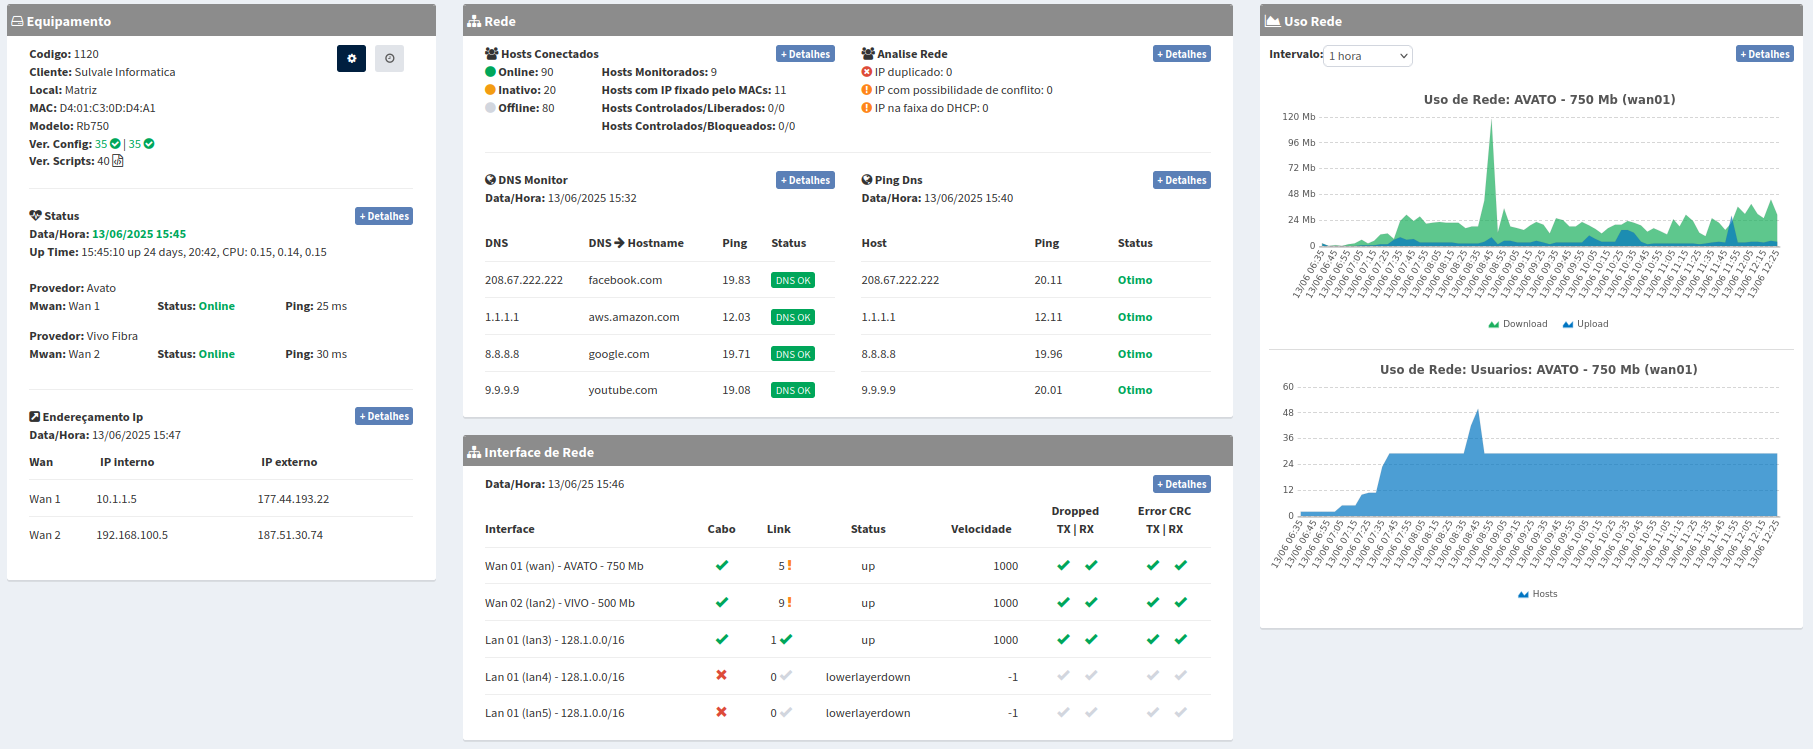Open Detalhes for Analise Rede

pos(1182,54)
